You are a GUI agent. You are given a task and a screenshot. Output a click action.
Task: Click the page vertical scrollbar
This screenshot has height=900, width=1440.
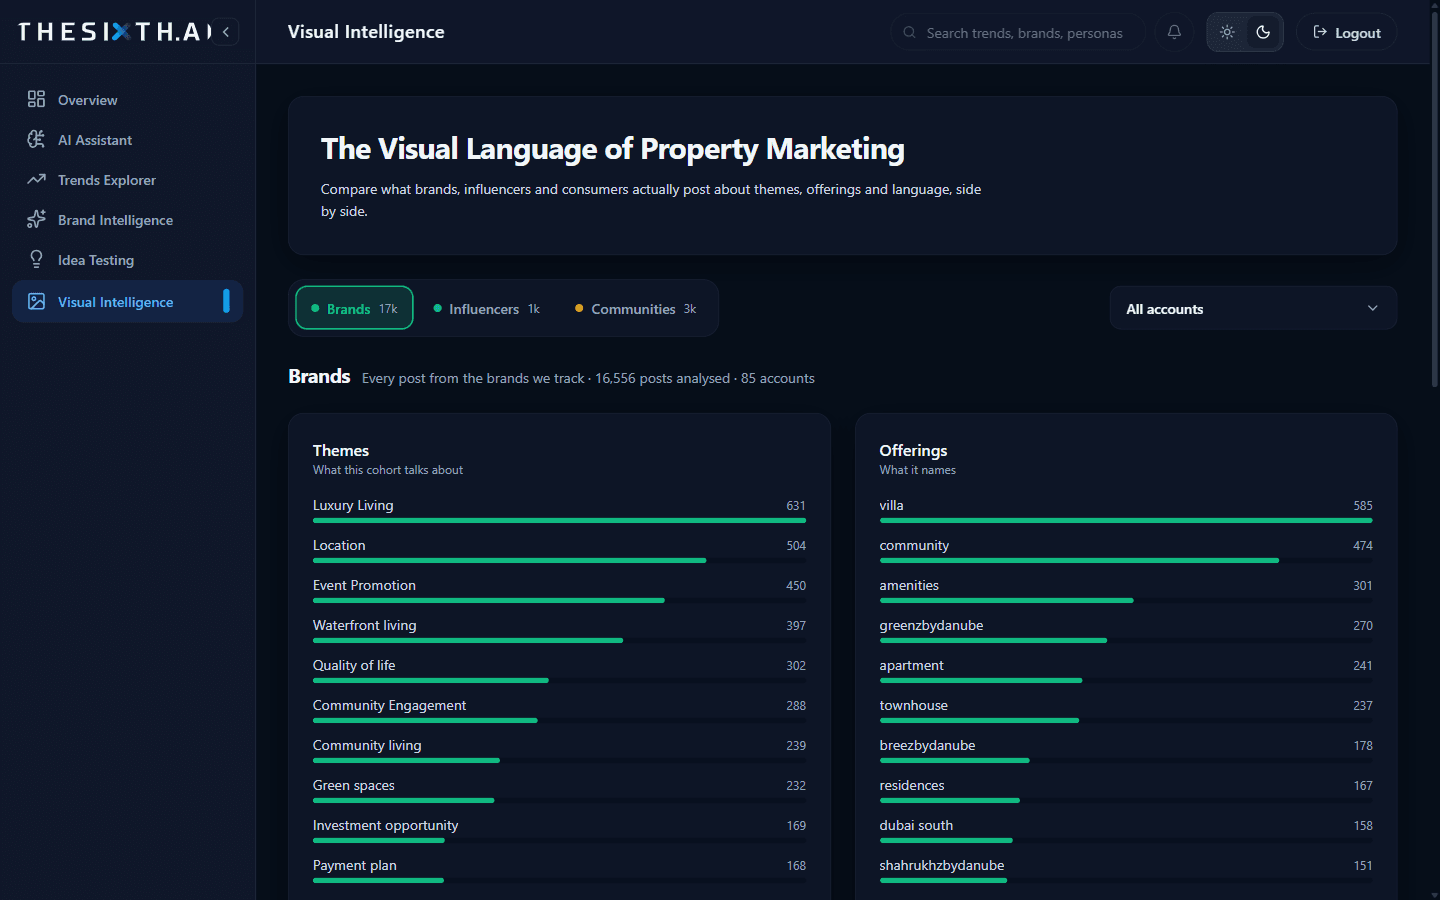tap(1434, 200)
